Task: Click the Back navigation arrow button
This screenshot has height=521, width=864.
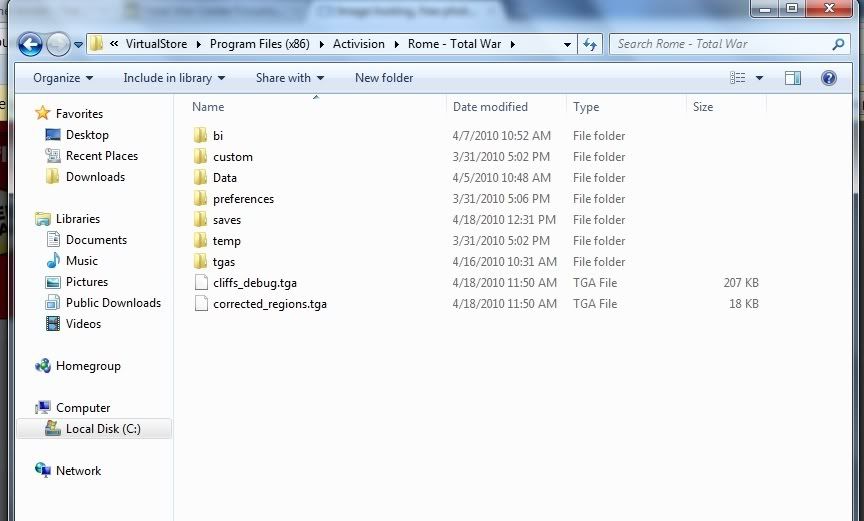Action: [30, 44]
